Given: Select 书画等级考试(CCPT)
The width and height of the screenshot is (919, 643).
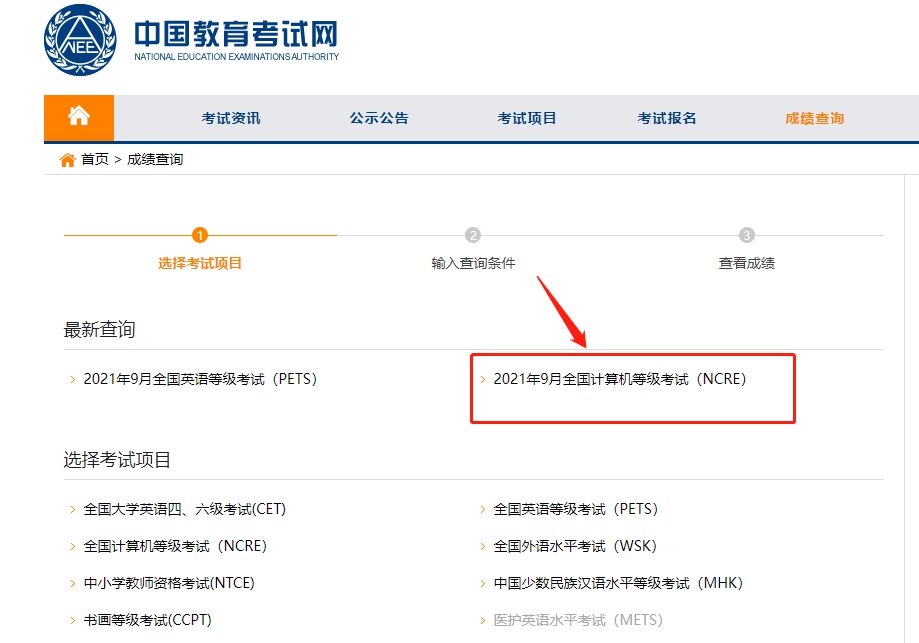Looking at the screenshot, I should point(148,620).
